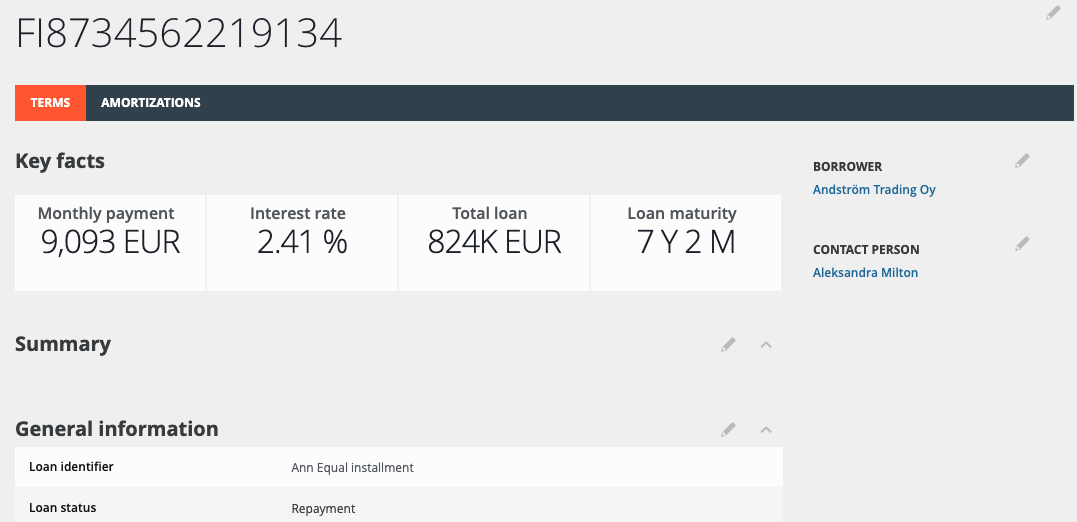Viewport: 1077px width, 522px height.
Task: Click the Repayment status value
Action: (x=324, y=509)
